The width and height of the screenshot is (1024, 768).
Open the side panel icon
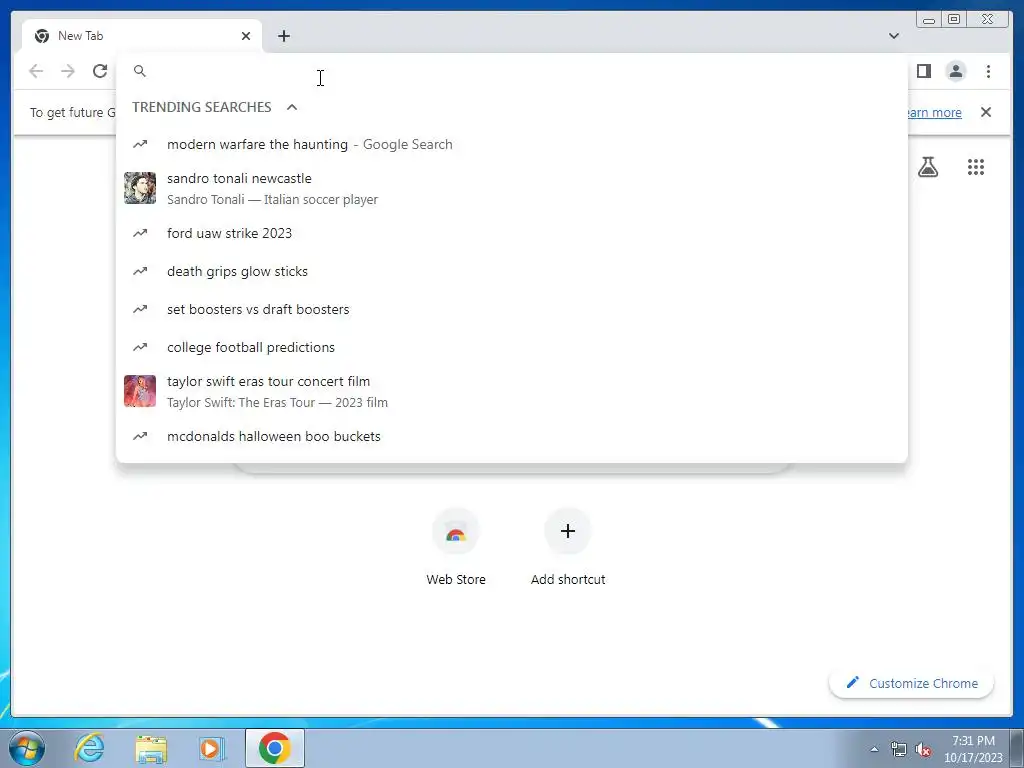tap(923, 71)
